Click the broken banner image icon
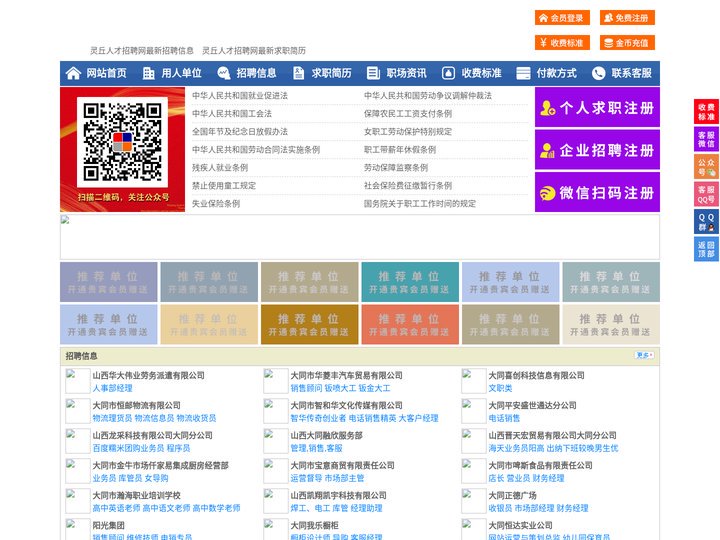The width and height of the screenshot is (720, 540). (x=65, y=220)
